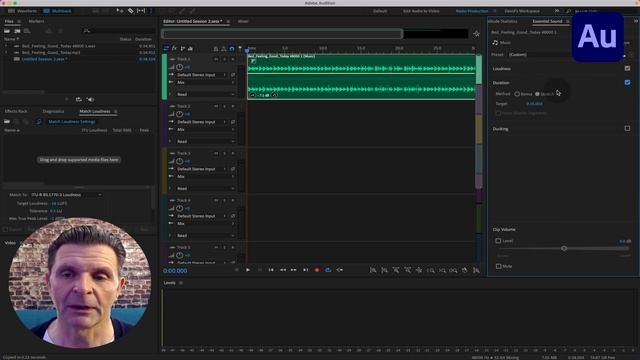The width and height of the screenshot is (640, 360).
Task: Expand the Bed_Feeling_Good_Today.mp3 file
Action: click(x=6, y=53)
